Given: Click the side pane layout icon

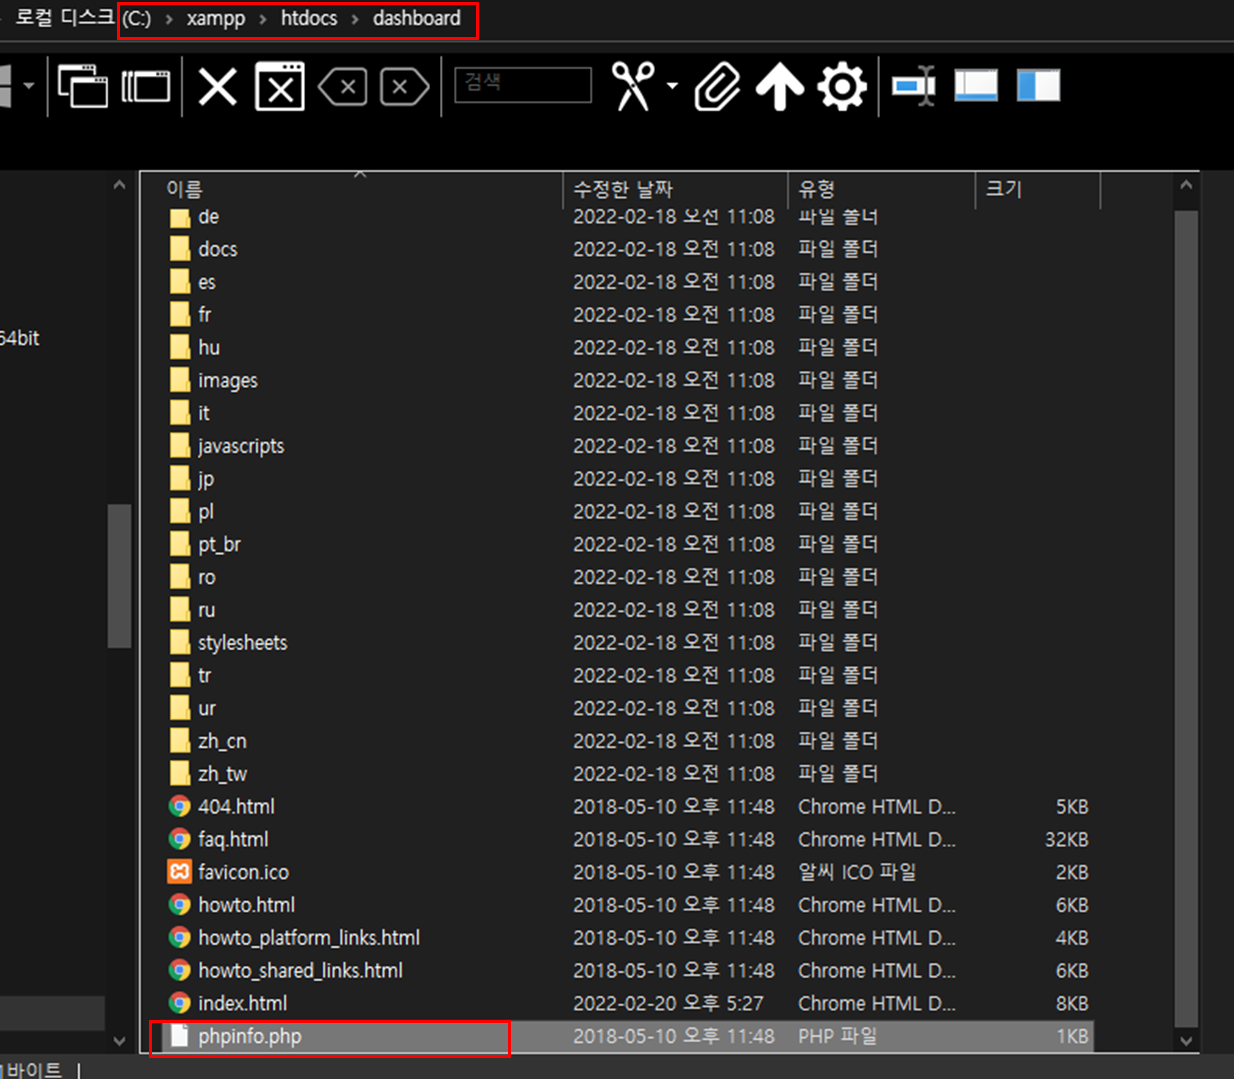Looking at the screenshot, I should coord(1038,86).
